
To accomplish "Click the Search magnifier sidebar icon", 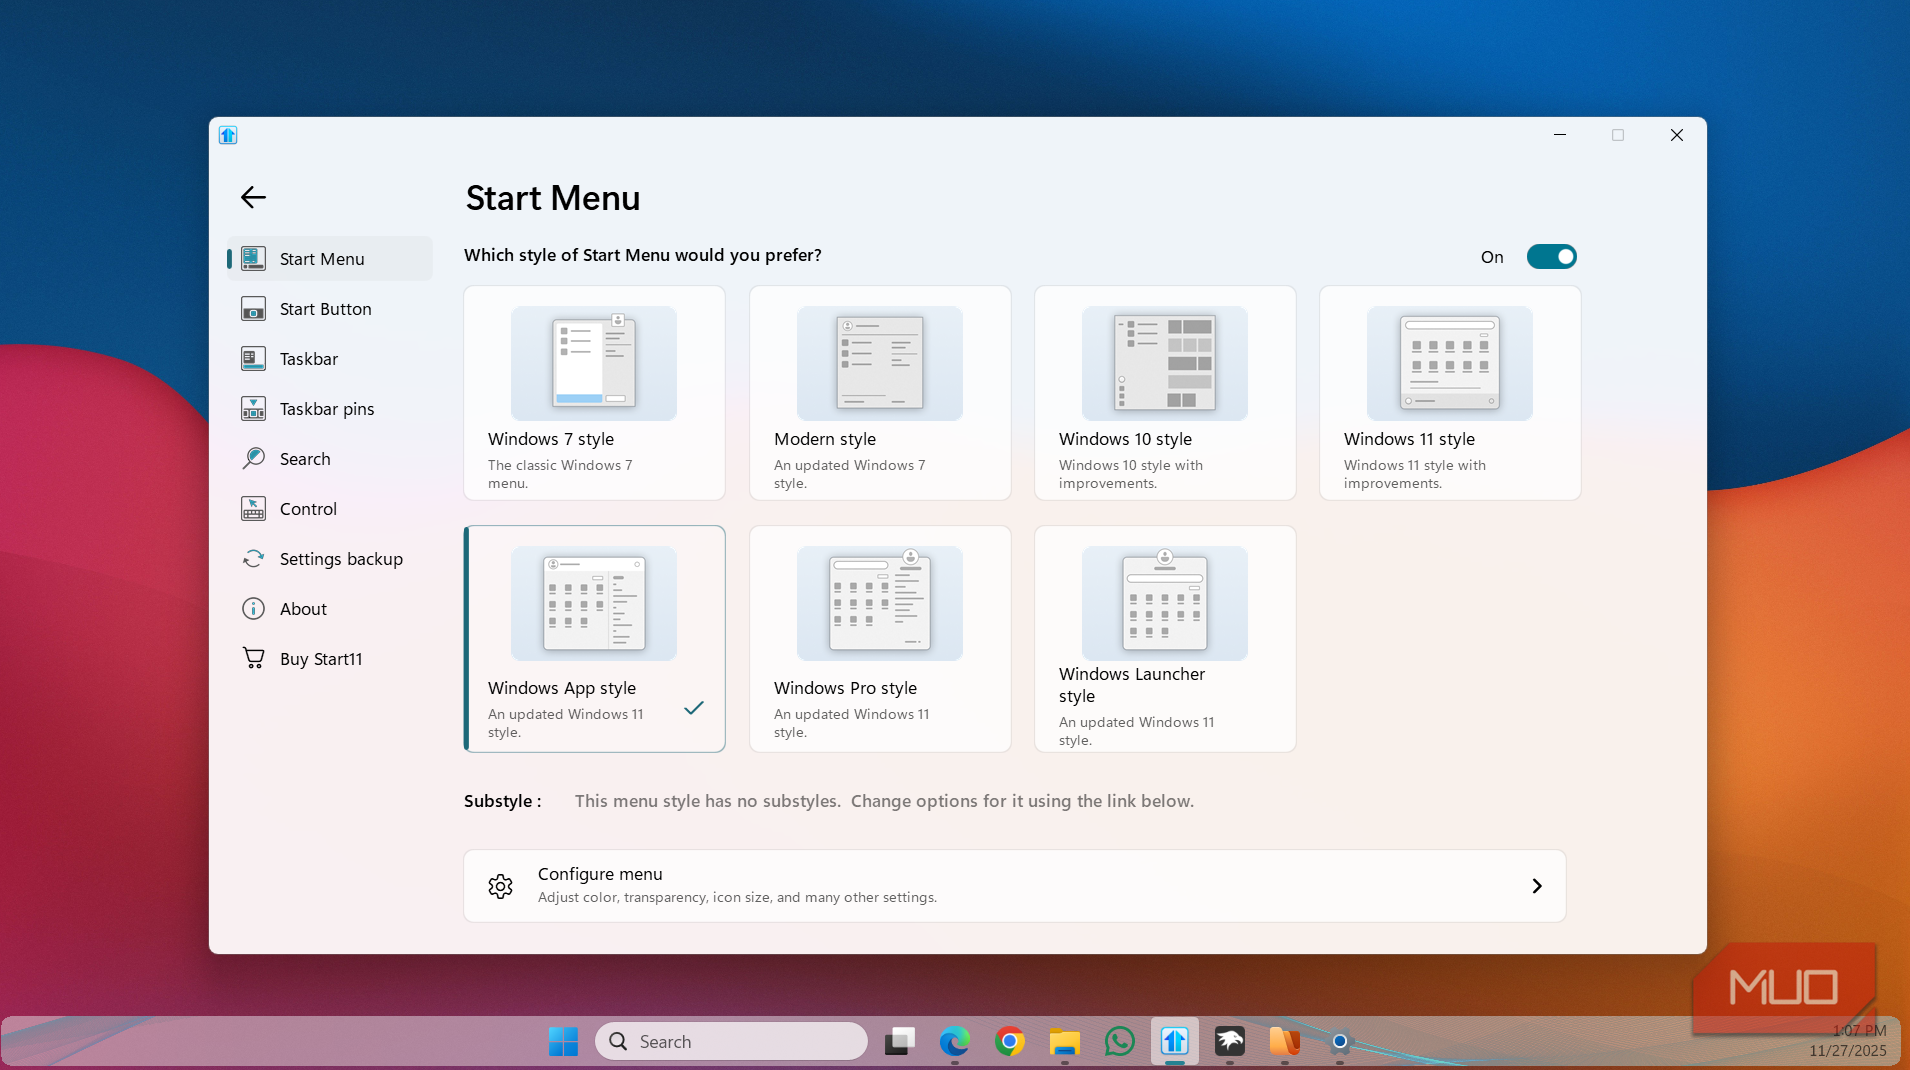I will tap(254, 459).
